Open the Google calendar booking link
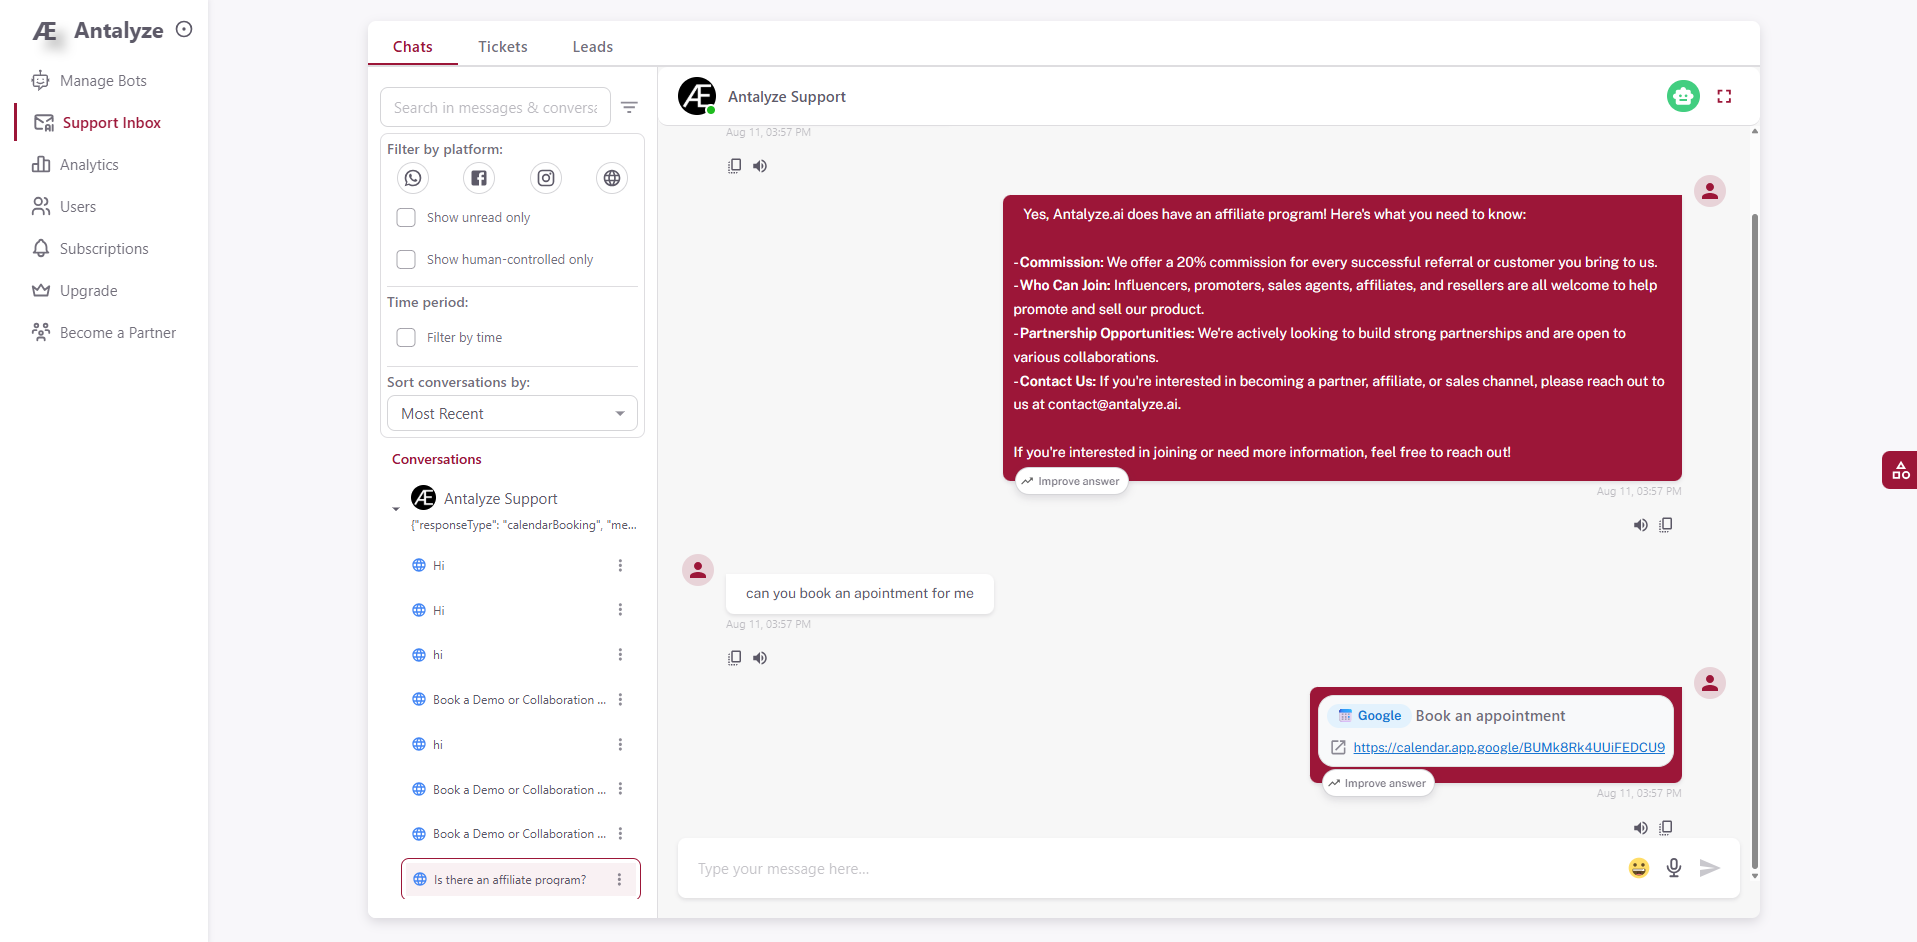This screenshot has height=942, width=1917. 1508,748
